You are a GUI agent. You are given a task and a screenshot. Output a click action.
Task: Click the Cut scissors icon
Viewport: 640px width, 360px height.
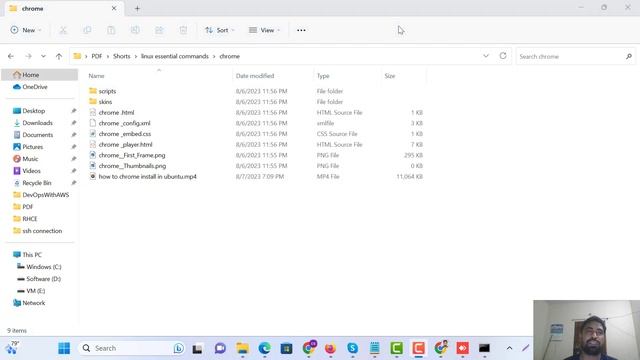click(63, 30)
